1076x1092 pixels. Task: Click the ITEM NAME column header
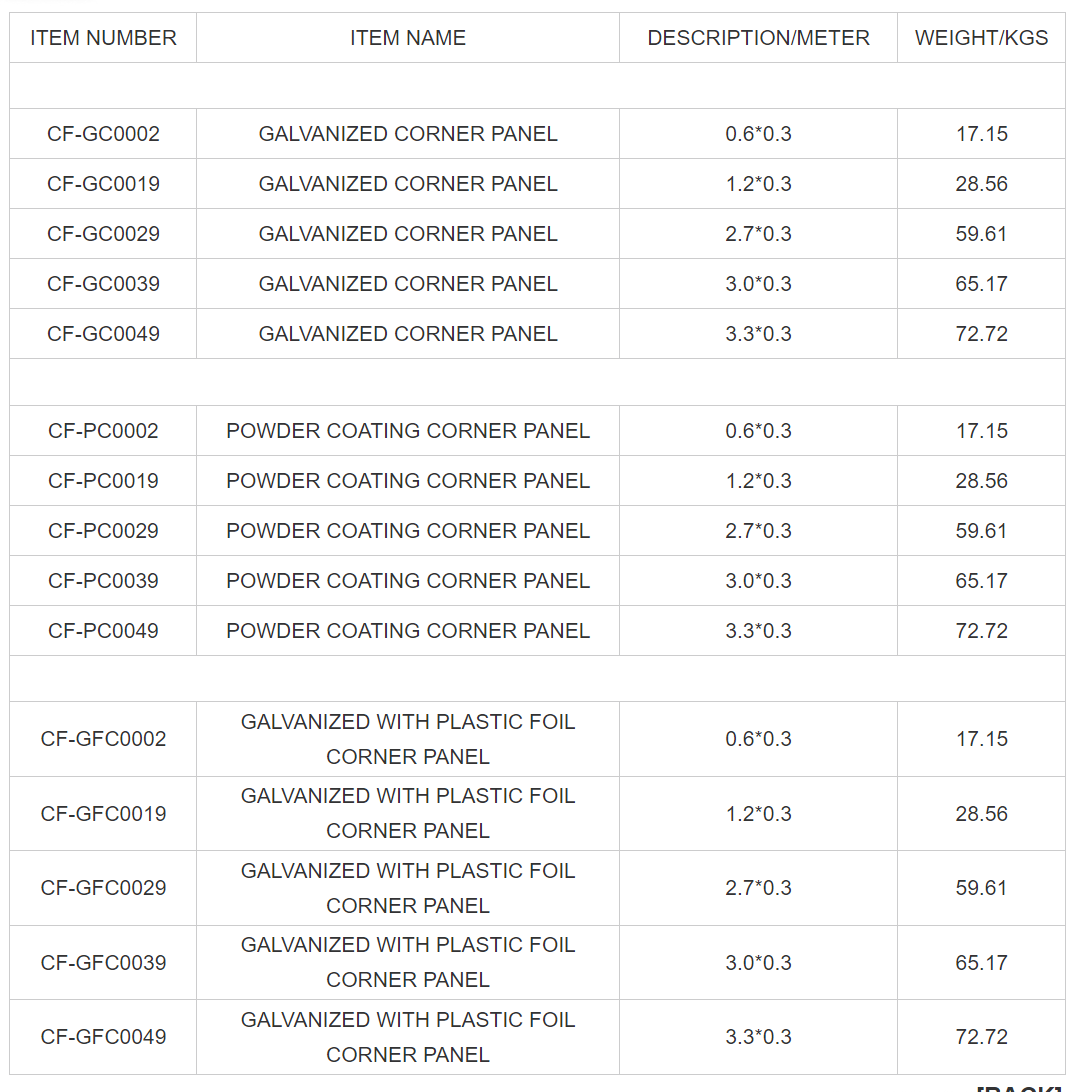(x=408, y=38)
